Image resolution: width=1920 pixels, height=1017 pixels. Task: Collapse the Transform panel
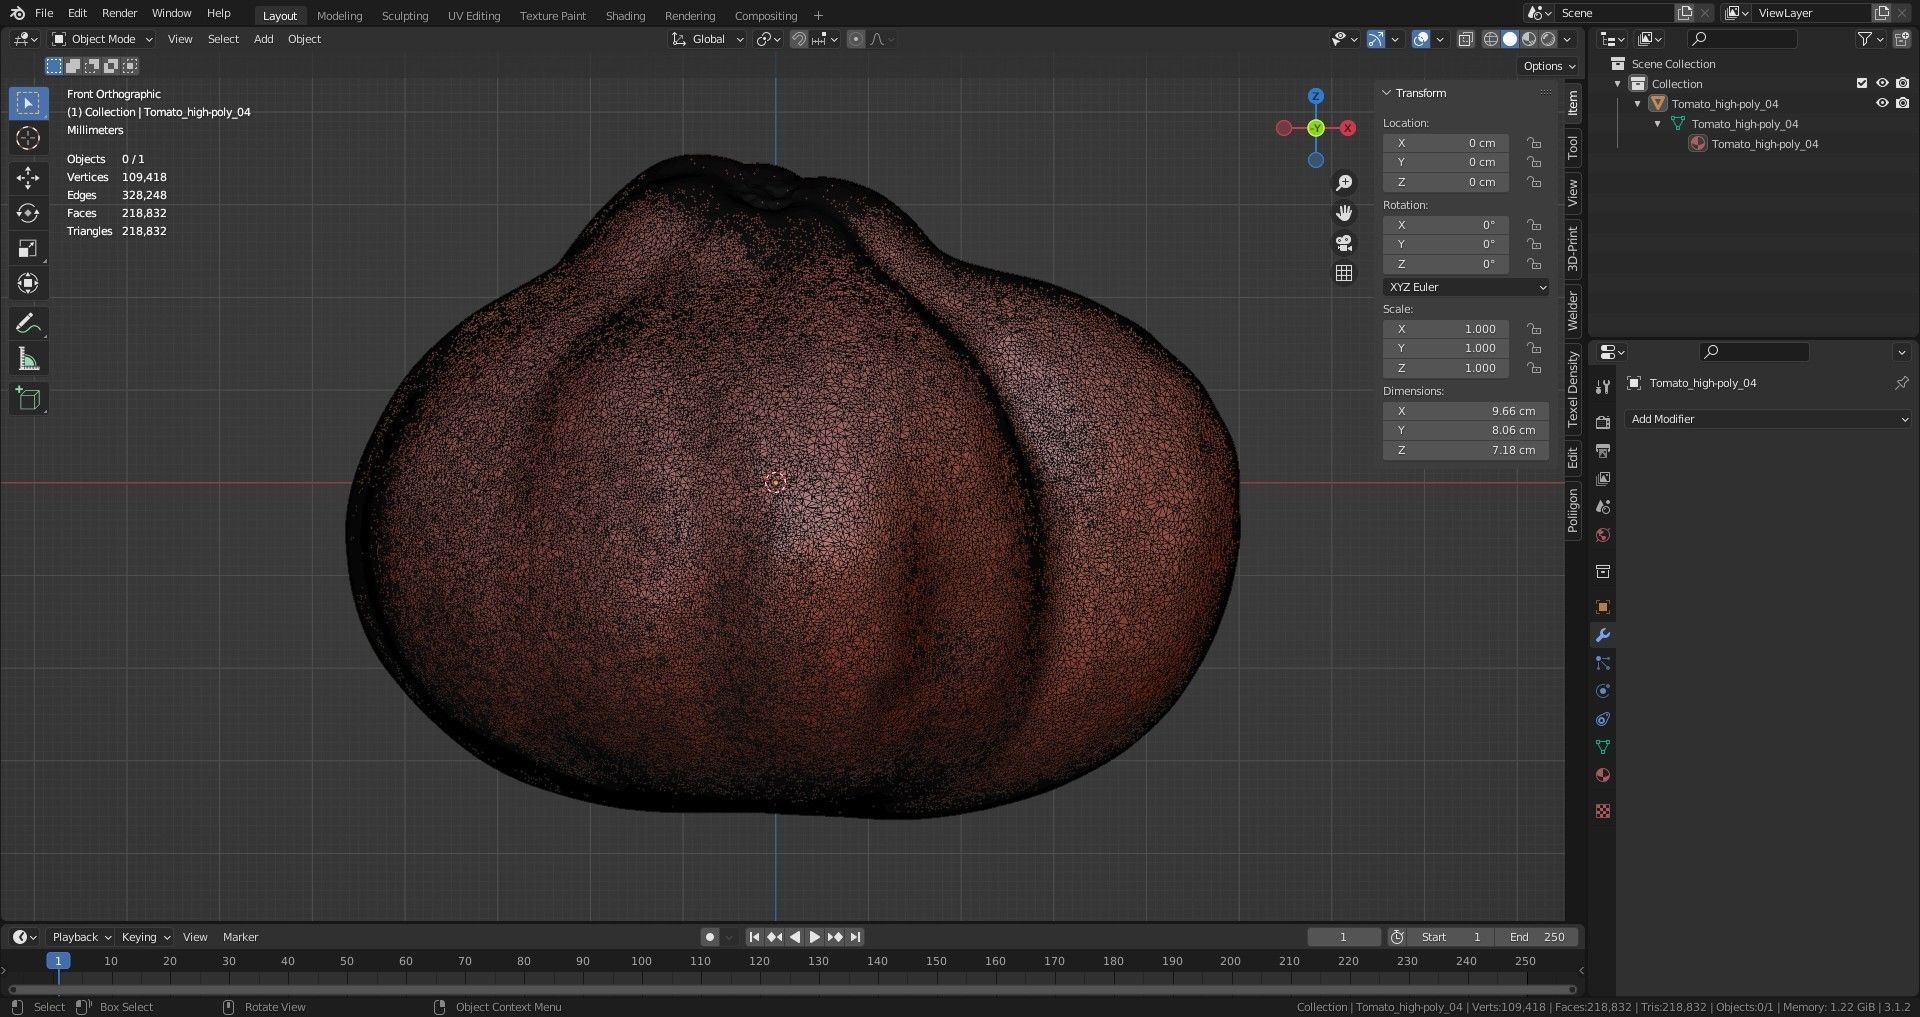[x=1387, y=93]
